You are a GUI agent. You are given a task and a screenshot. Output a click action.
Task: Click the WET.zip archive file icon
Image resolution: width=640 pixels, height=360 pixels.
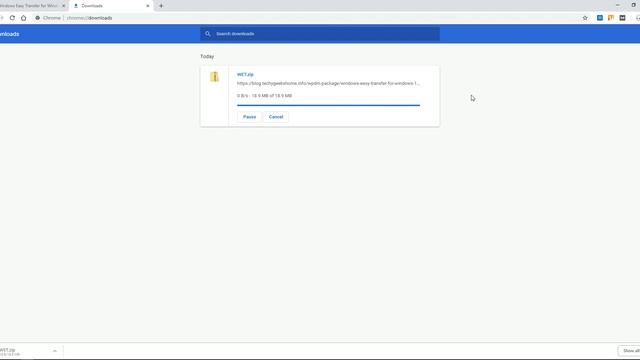pos(214,77)
